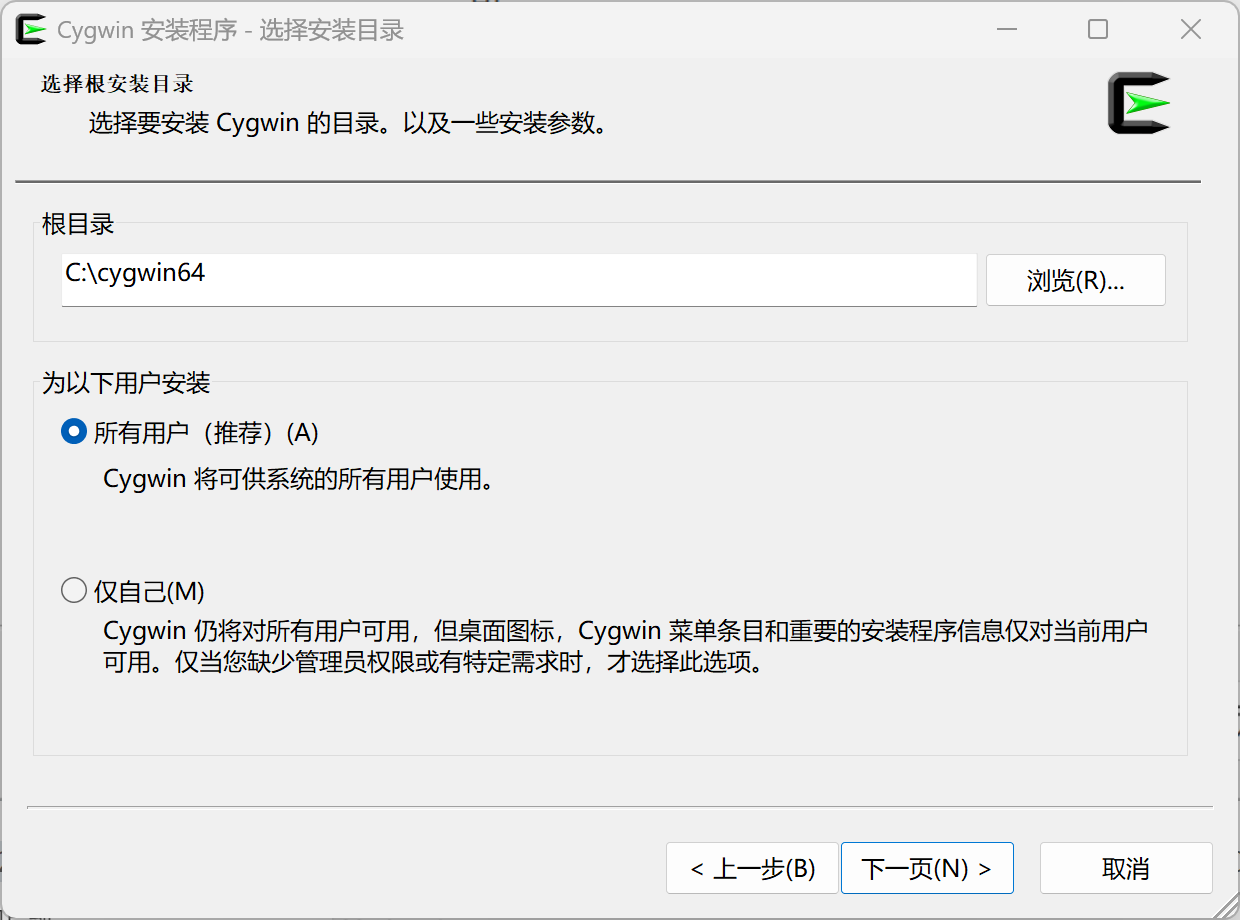The image size is (1240, 920).
Task: Select the 所有用户（推荐）(A) radio button
Action: click(74, 432)
